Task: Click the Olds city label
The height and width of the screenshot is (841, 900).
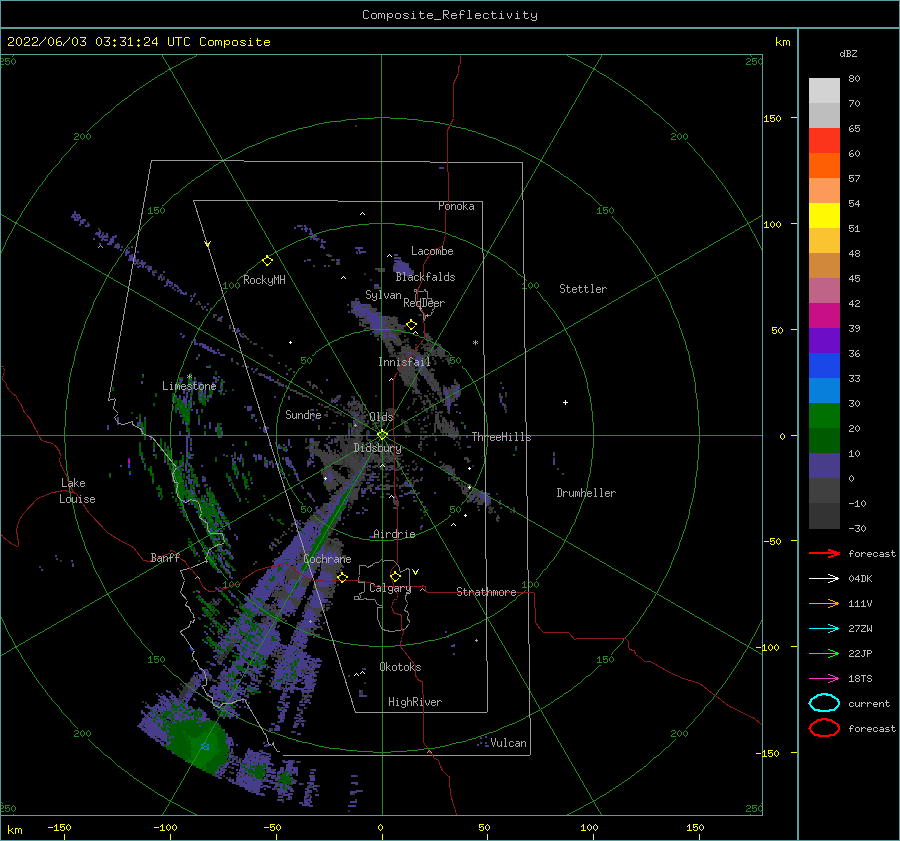Action: click(x=381, y=417)
